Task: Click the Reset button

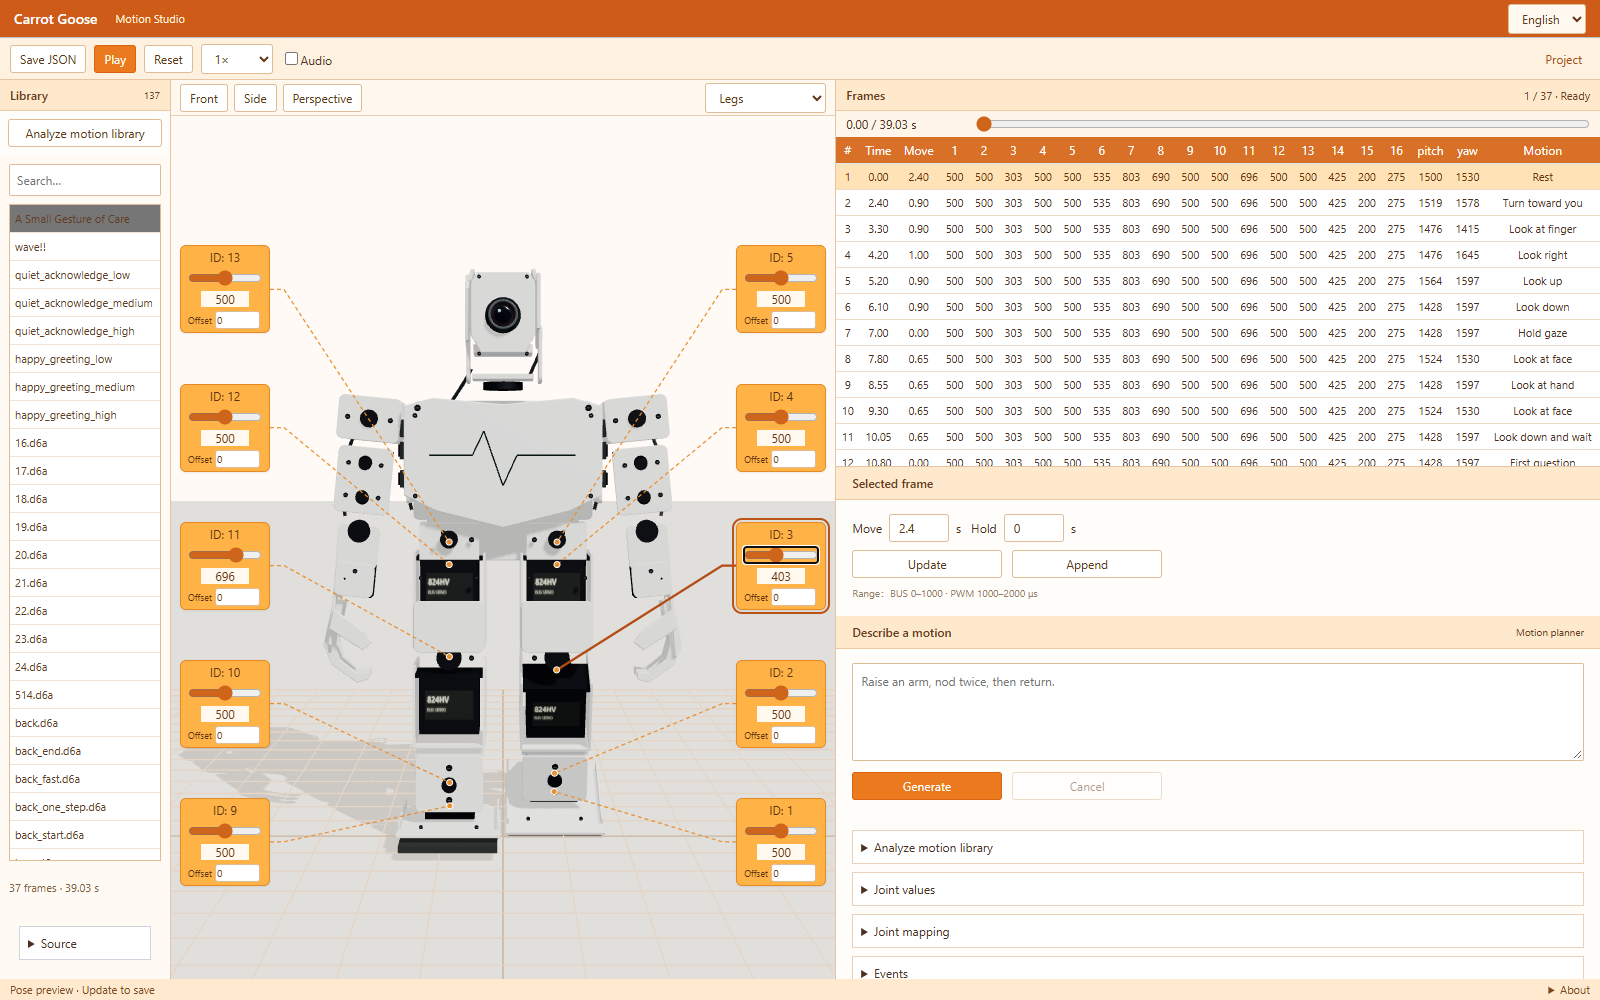Action: [168, 59]
